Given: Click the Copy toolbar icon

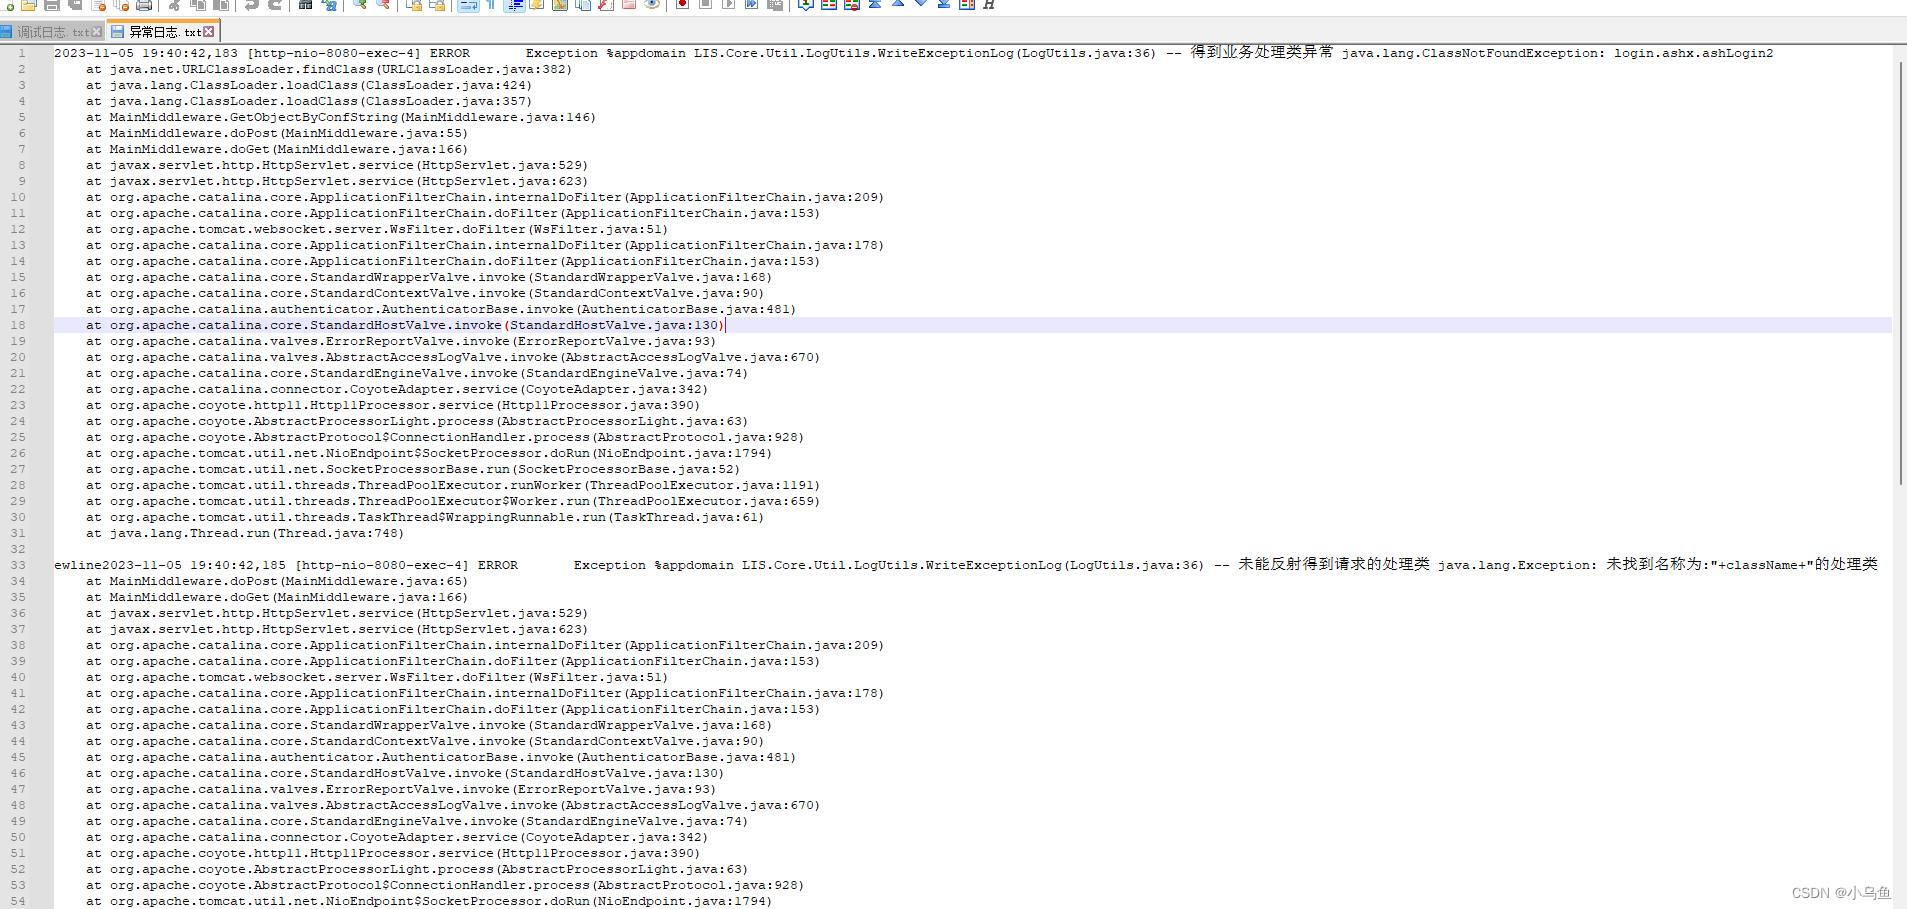Looking at the screenshot, I should tap(198, 4).
